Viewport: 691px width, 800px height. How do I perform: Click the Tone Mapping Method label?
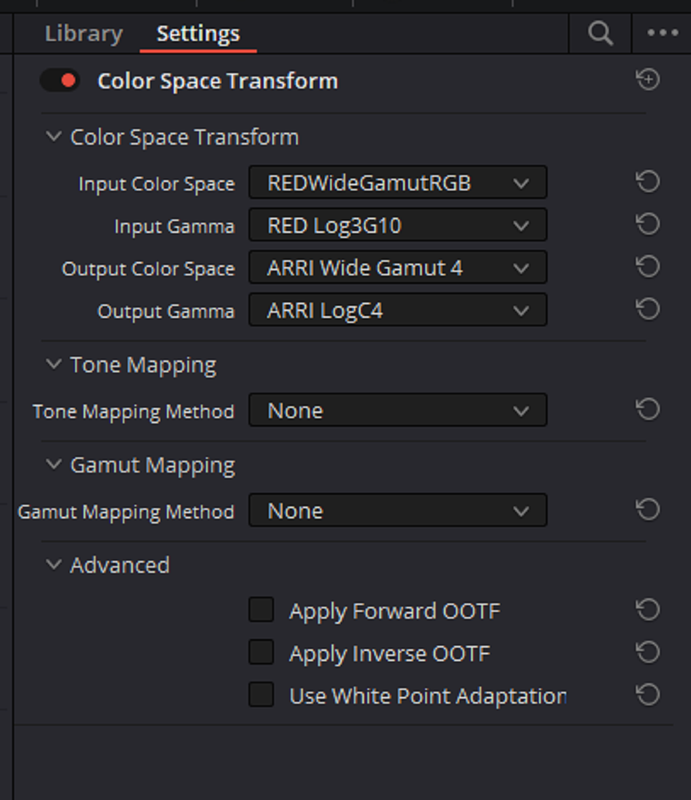pos(133,411)
